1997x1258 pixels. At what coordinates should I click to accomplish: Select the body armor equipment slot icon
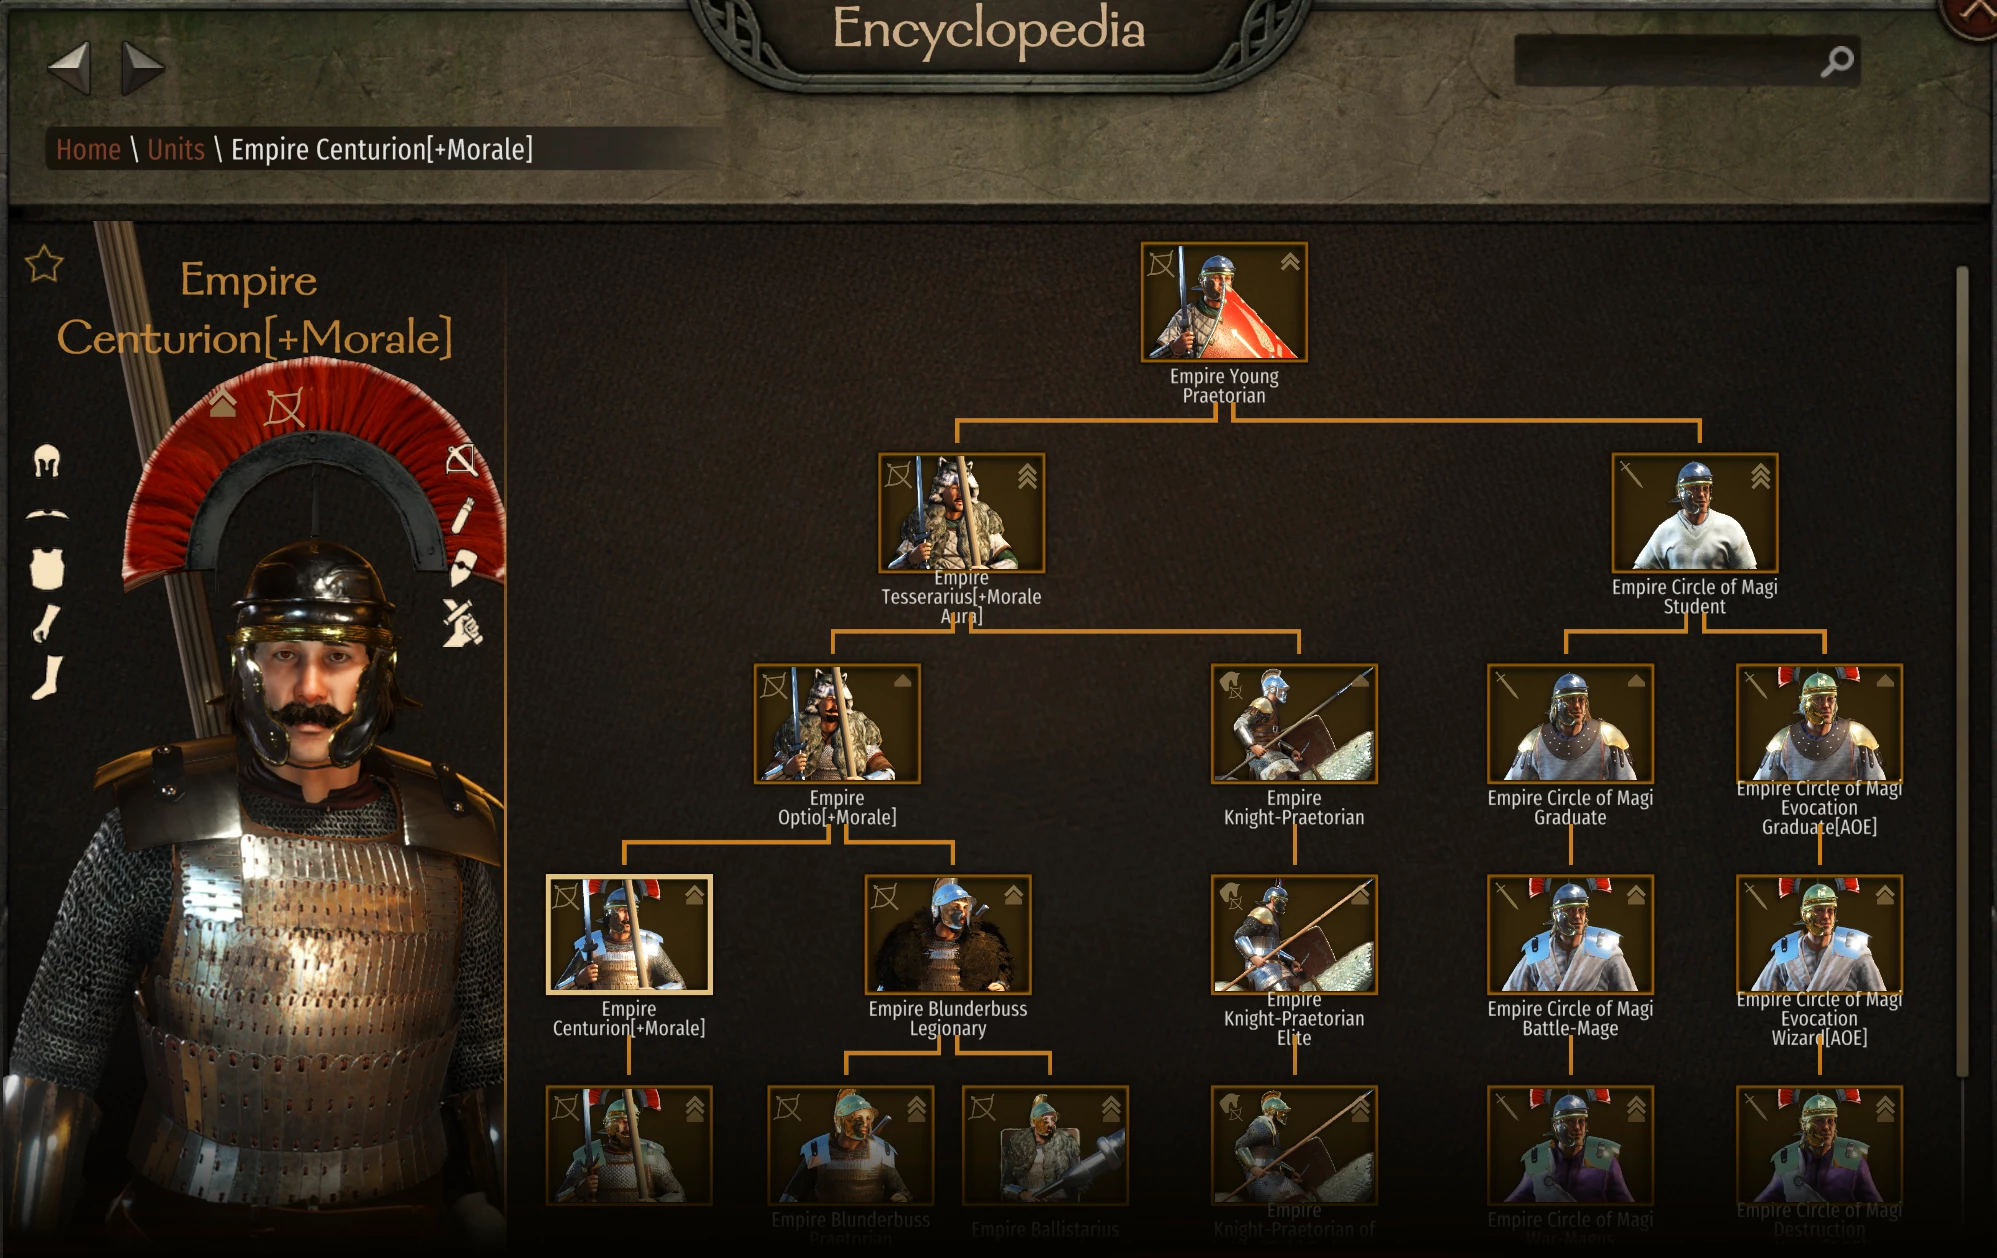47,567
